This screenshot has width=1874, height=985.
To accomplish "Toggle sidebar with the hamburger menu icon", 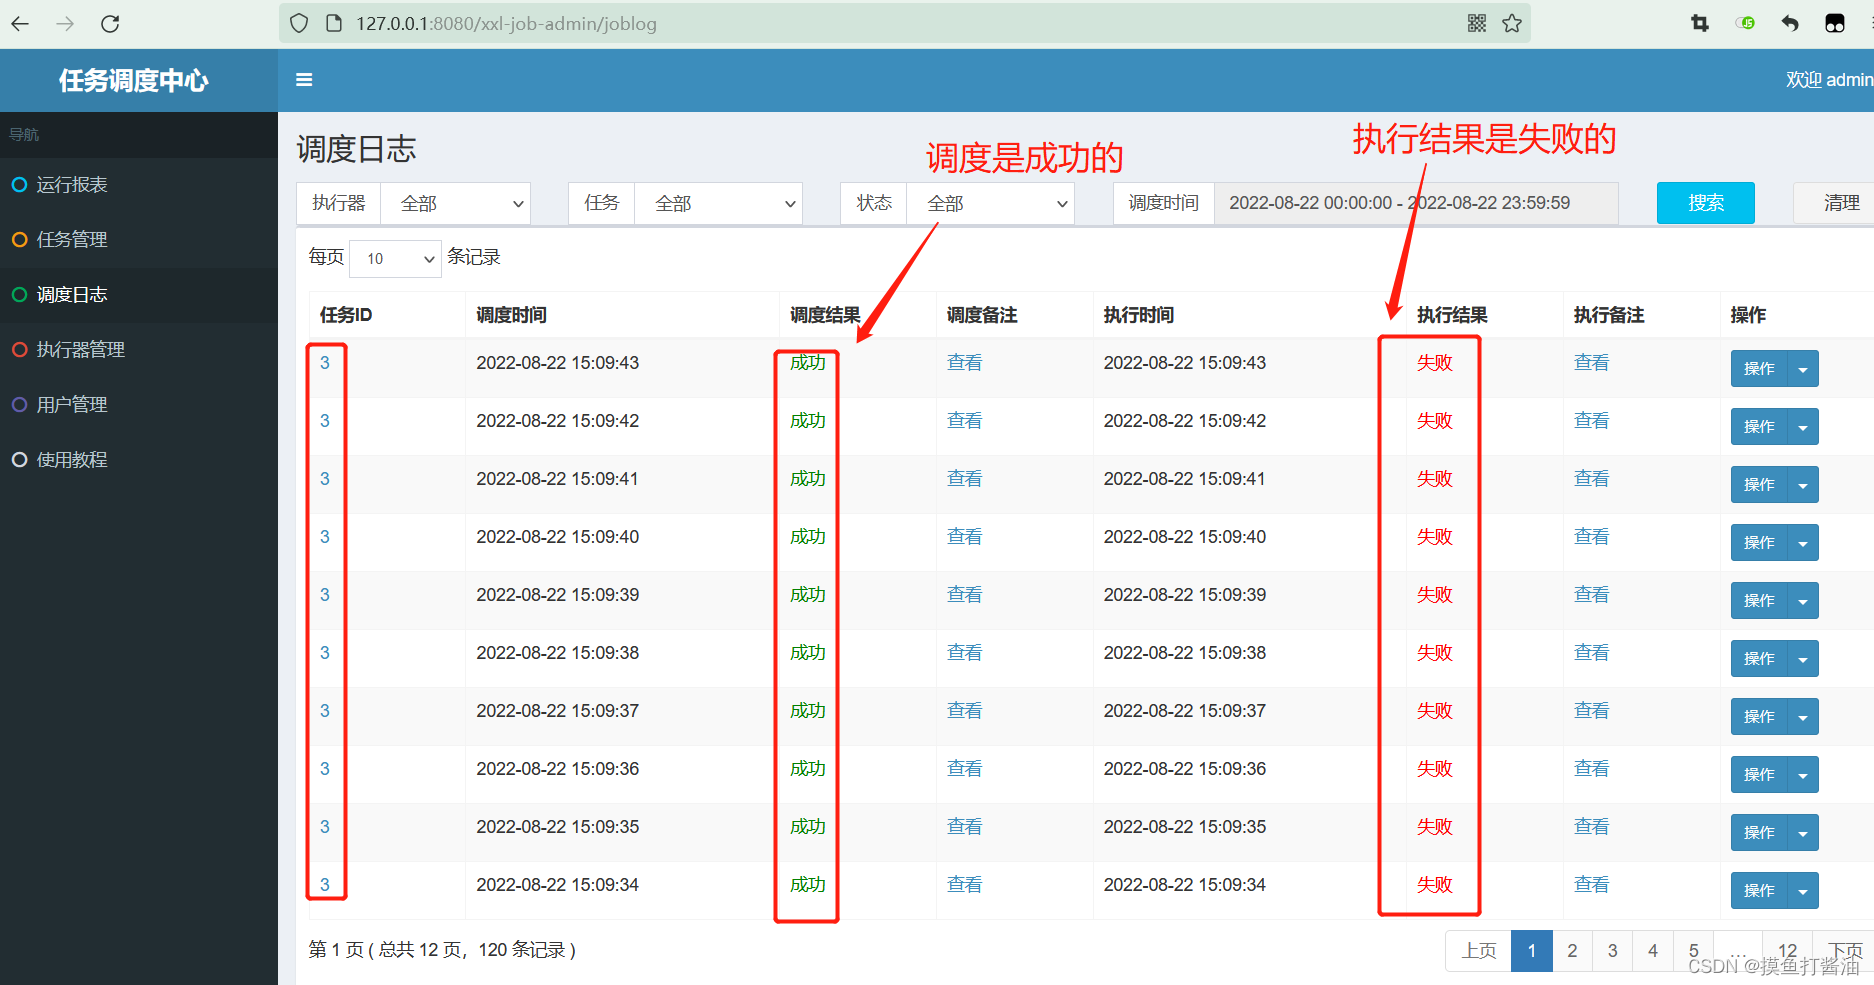I will click(304, 80).
